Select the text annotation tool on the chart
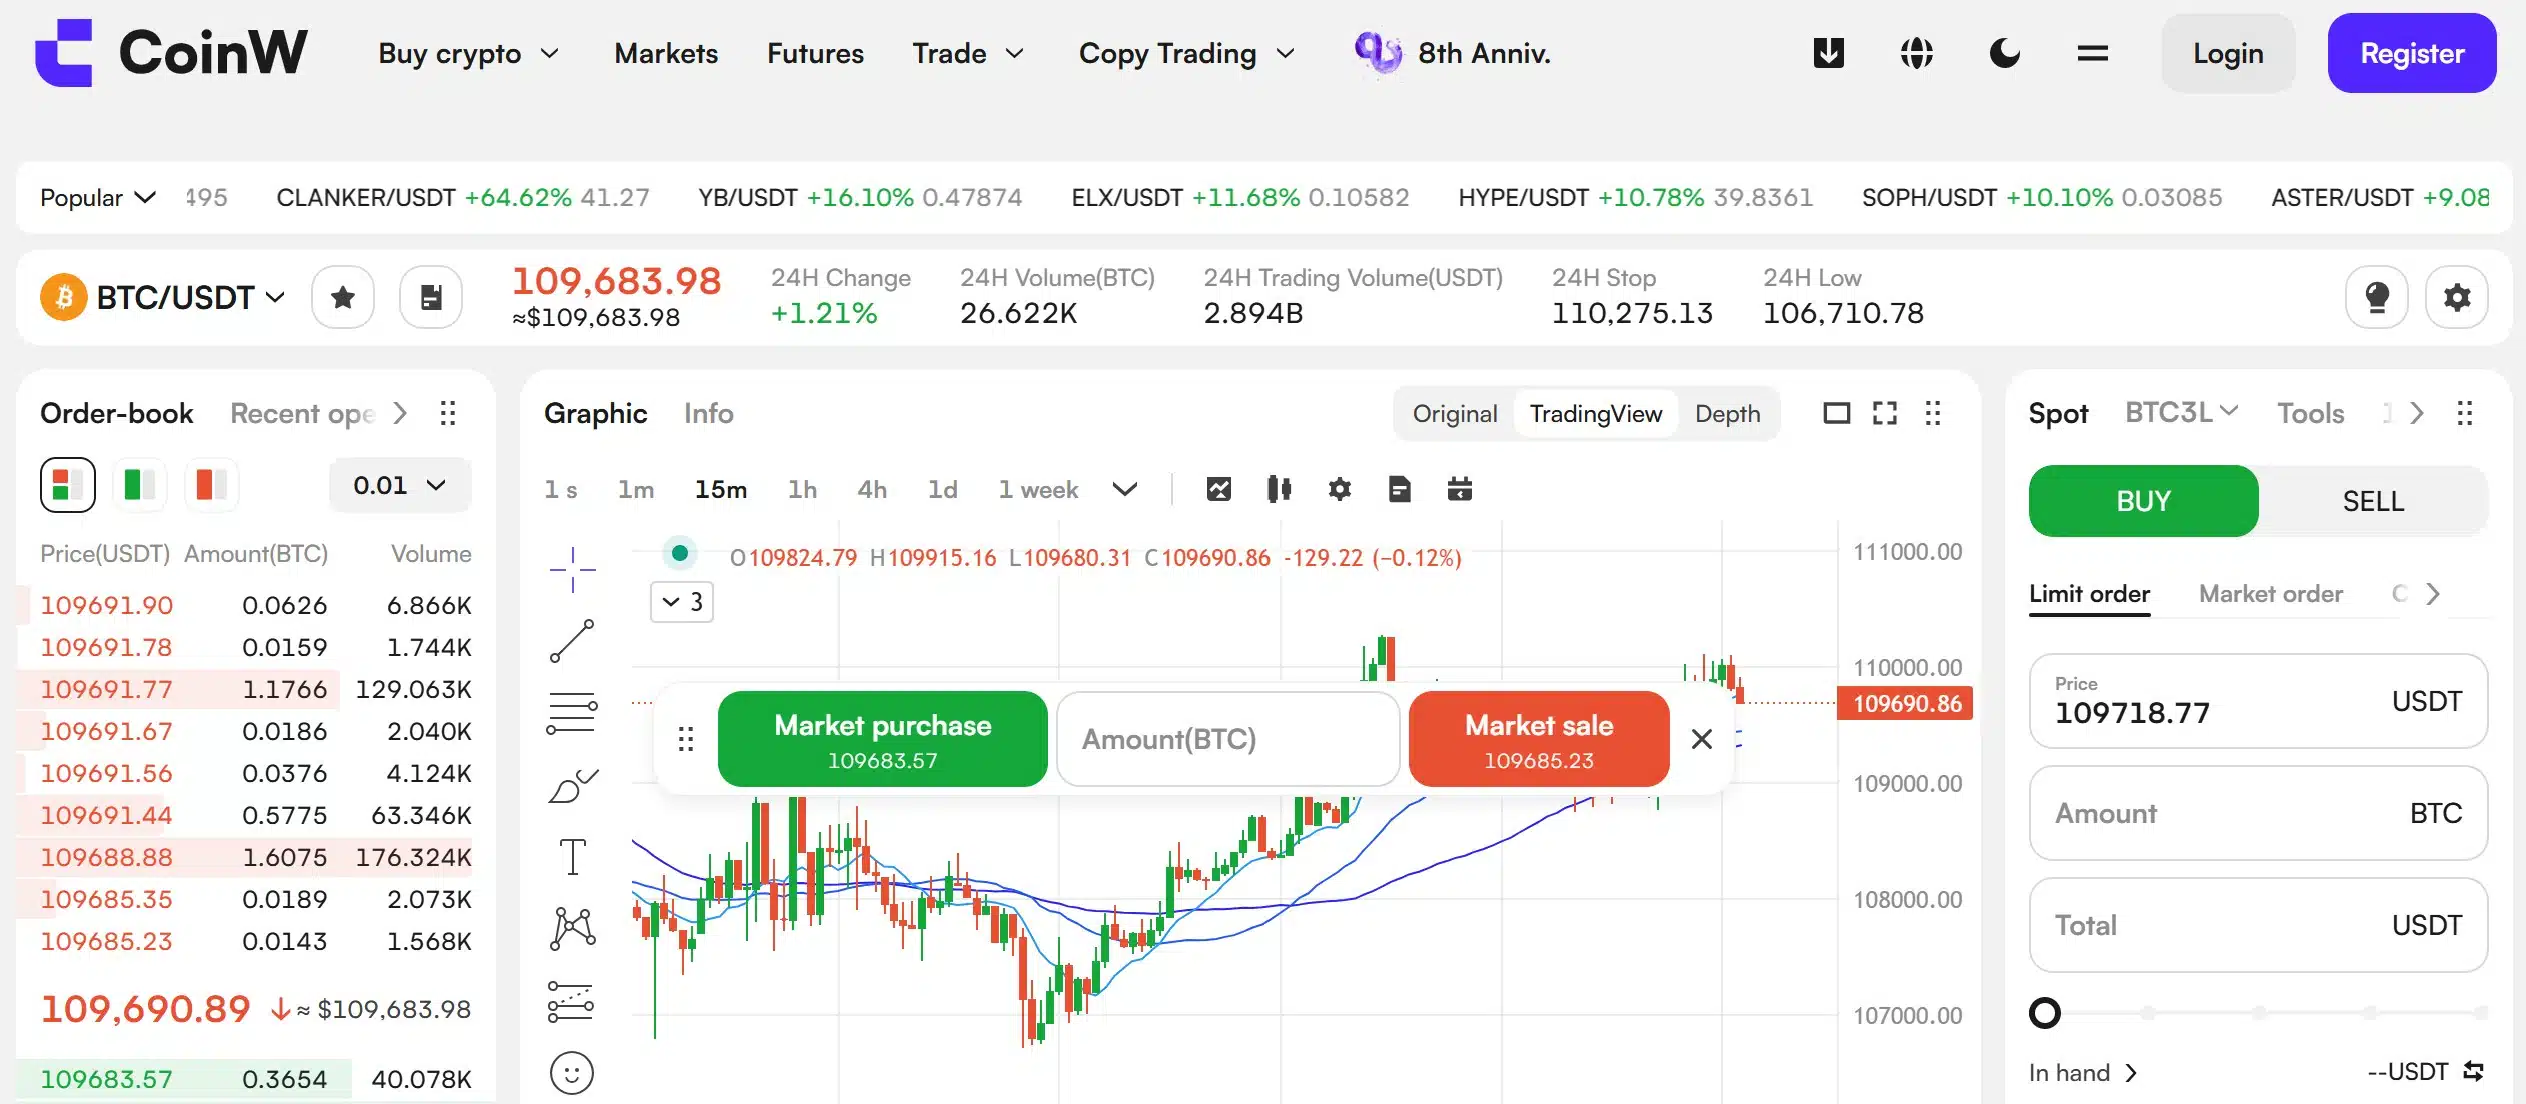This screenshot has height=1104, width=2526. point(572,856)
